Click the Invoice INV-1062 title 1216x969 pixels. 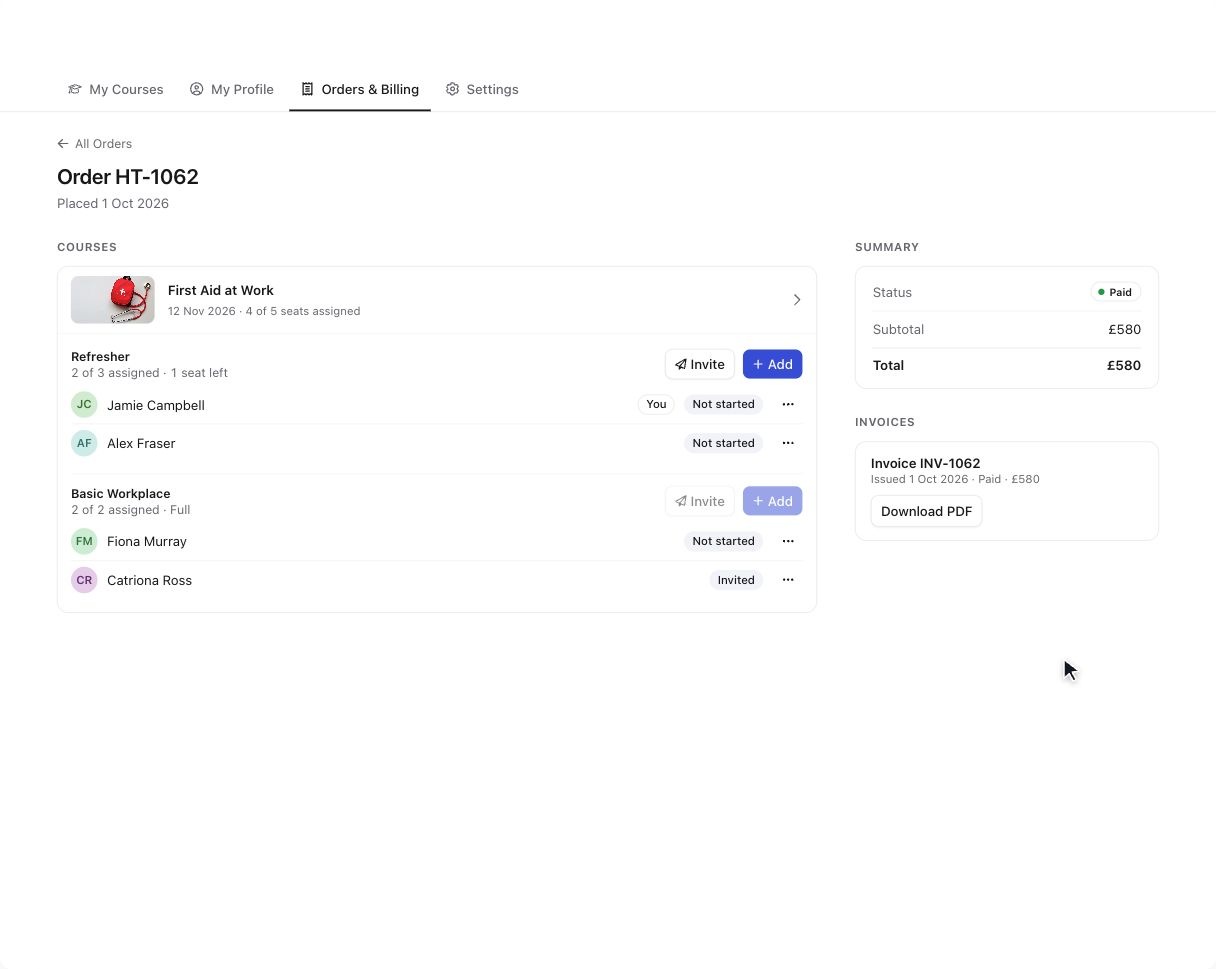coord(926,463)
